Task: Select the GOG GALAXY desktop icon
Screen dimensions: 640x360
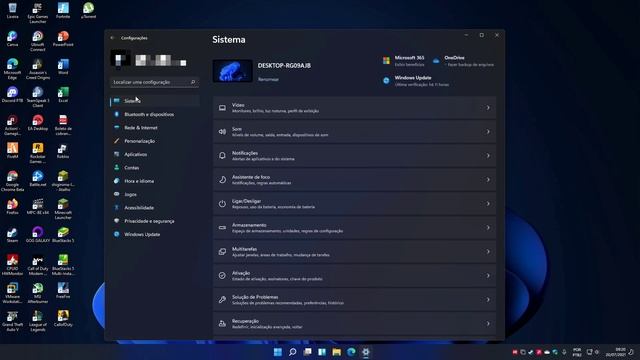Action: pos(38,234)
